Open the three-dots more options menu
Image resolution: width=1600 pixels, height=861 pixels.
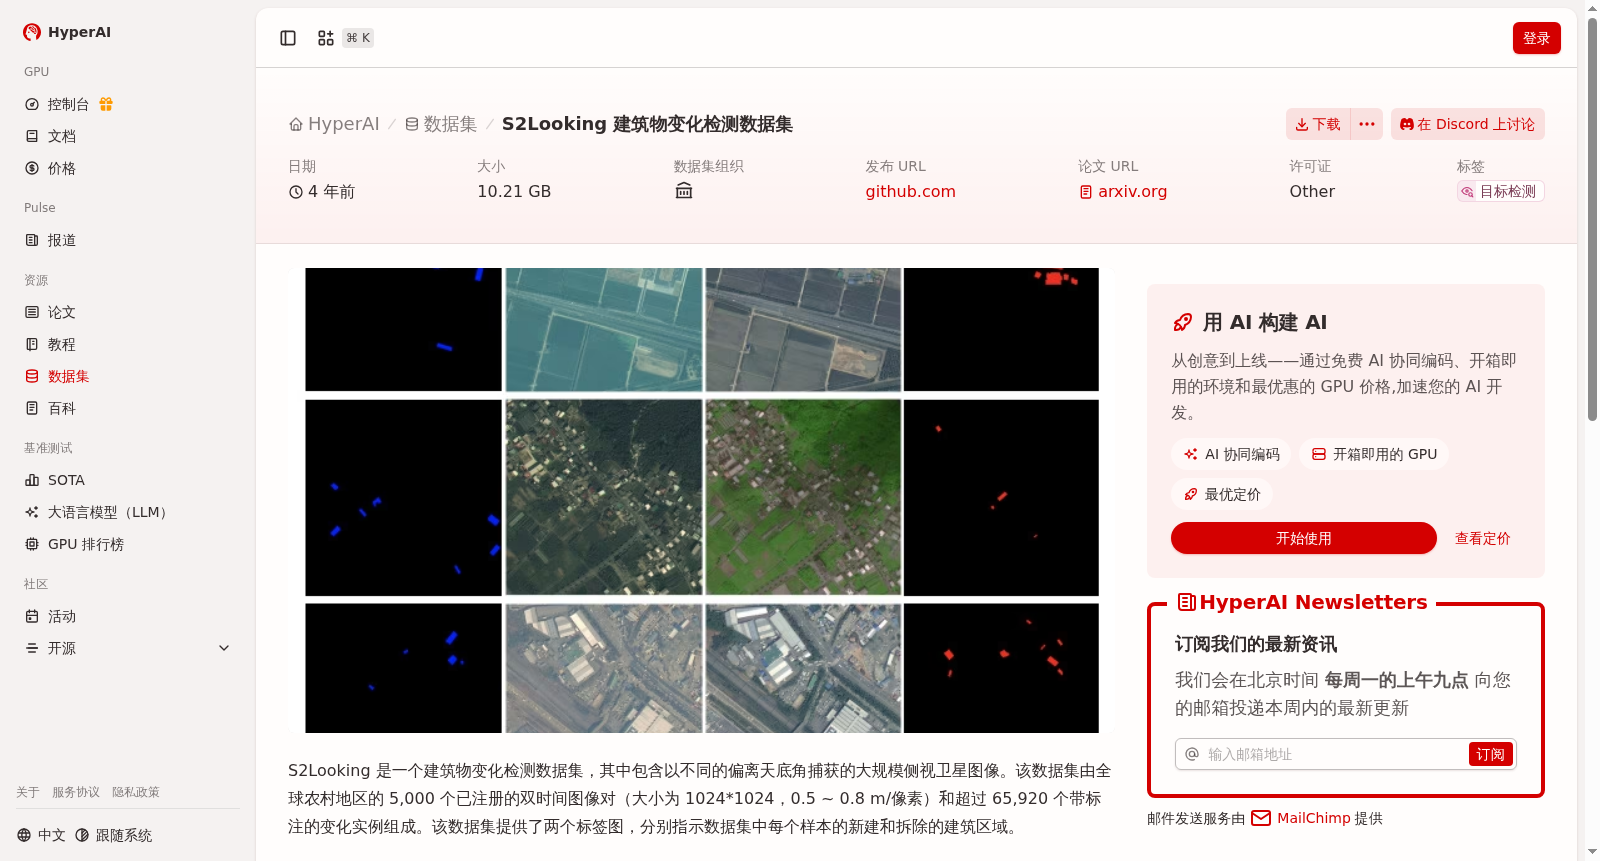pyautogui.click(x=1367, y=124)
